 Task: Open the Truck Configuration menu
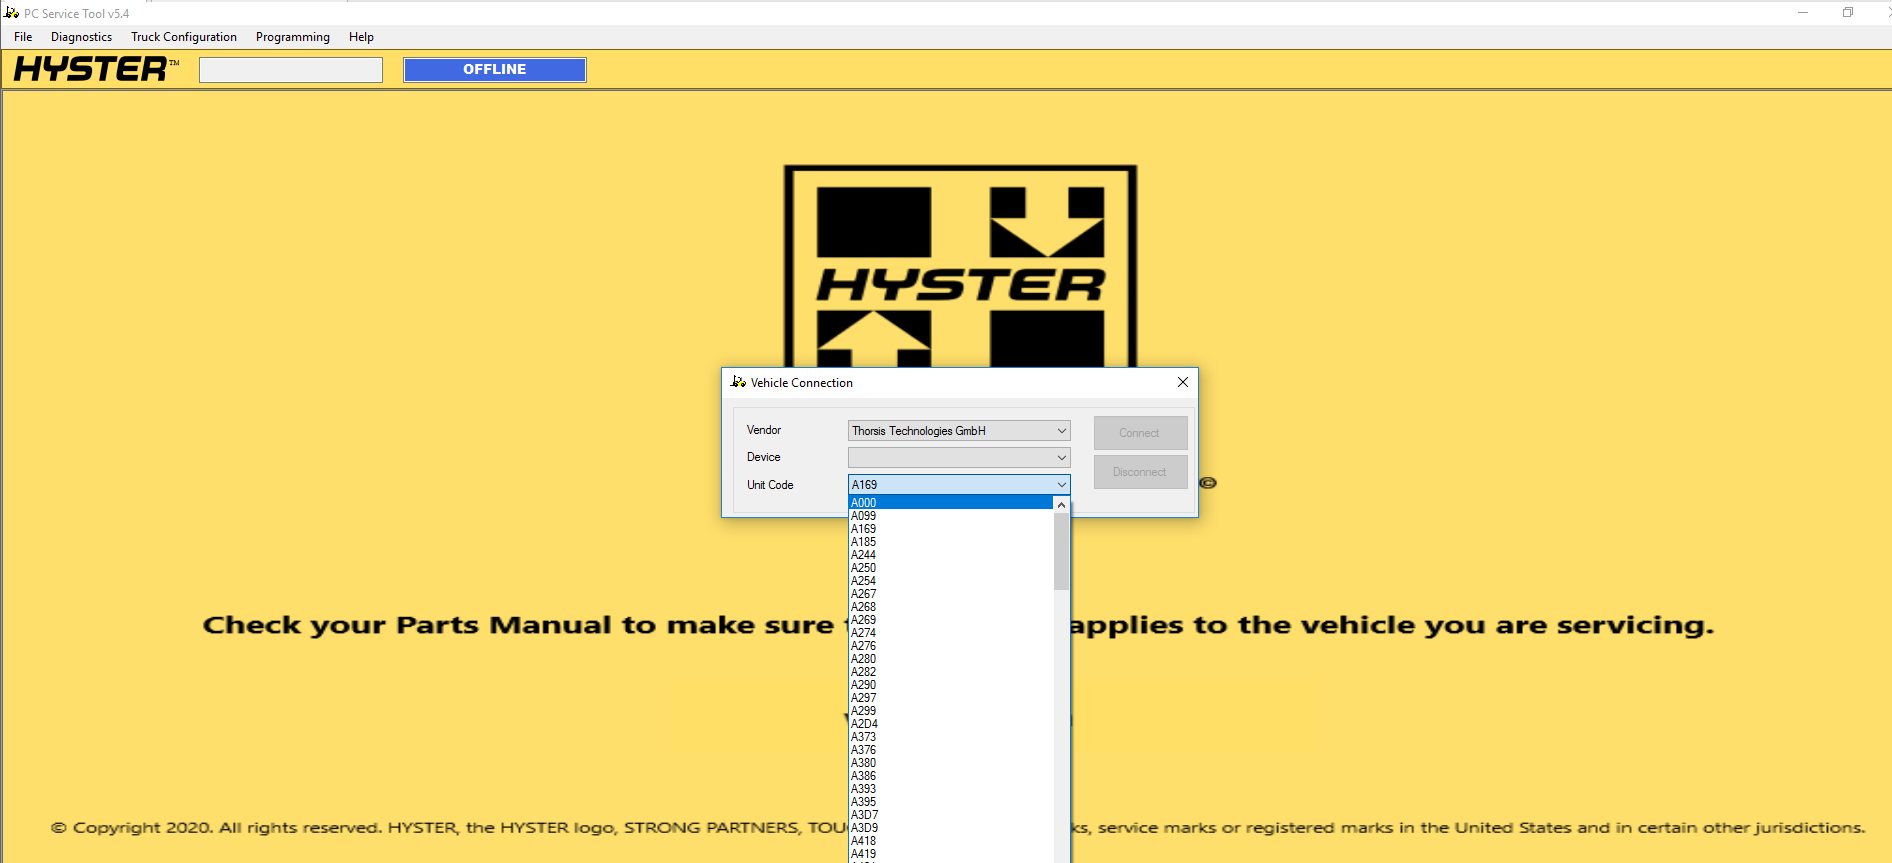[184, 37]
